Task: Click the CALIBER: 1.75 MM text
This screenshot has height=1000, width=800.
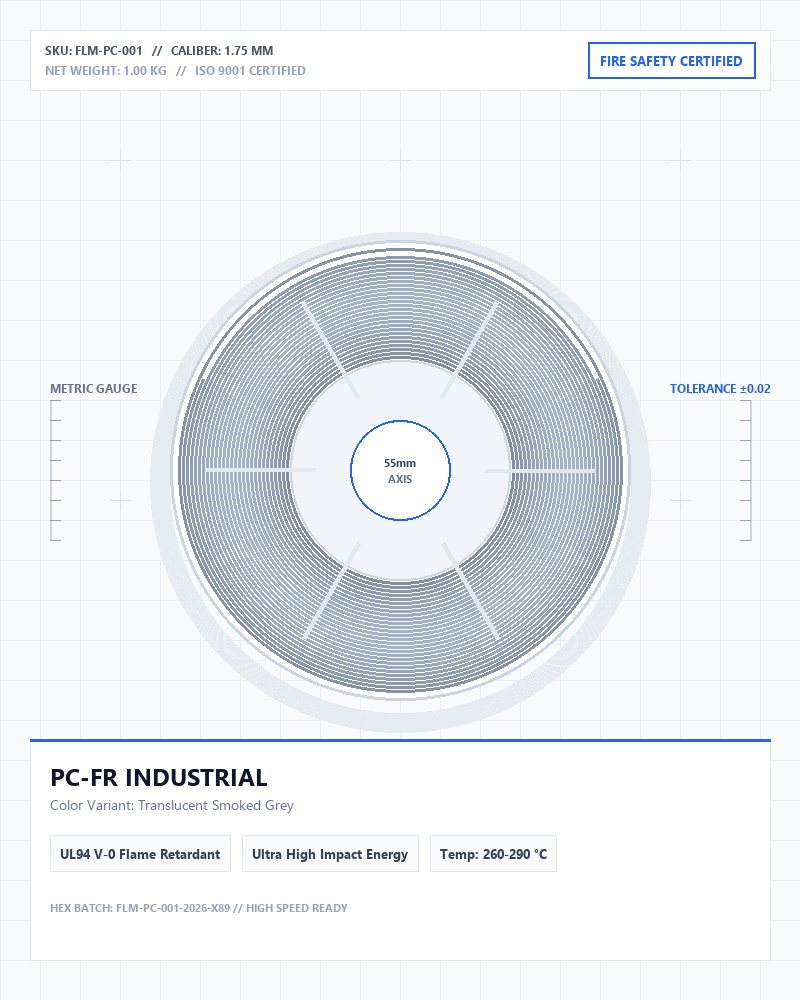Action: point(222,50)
